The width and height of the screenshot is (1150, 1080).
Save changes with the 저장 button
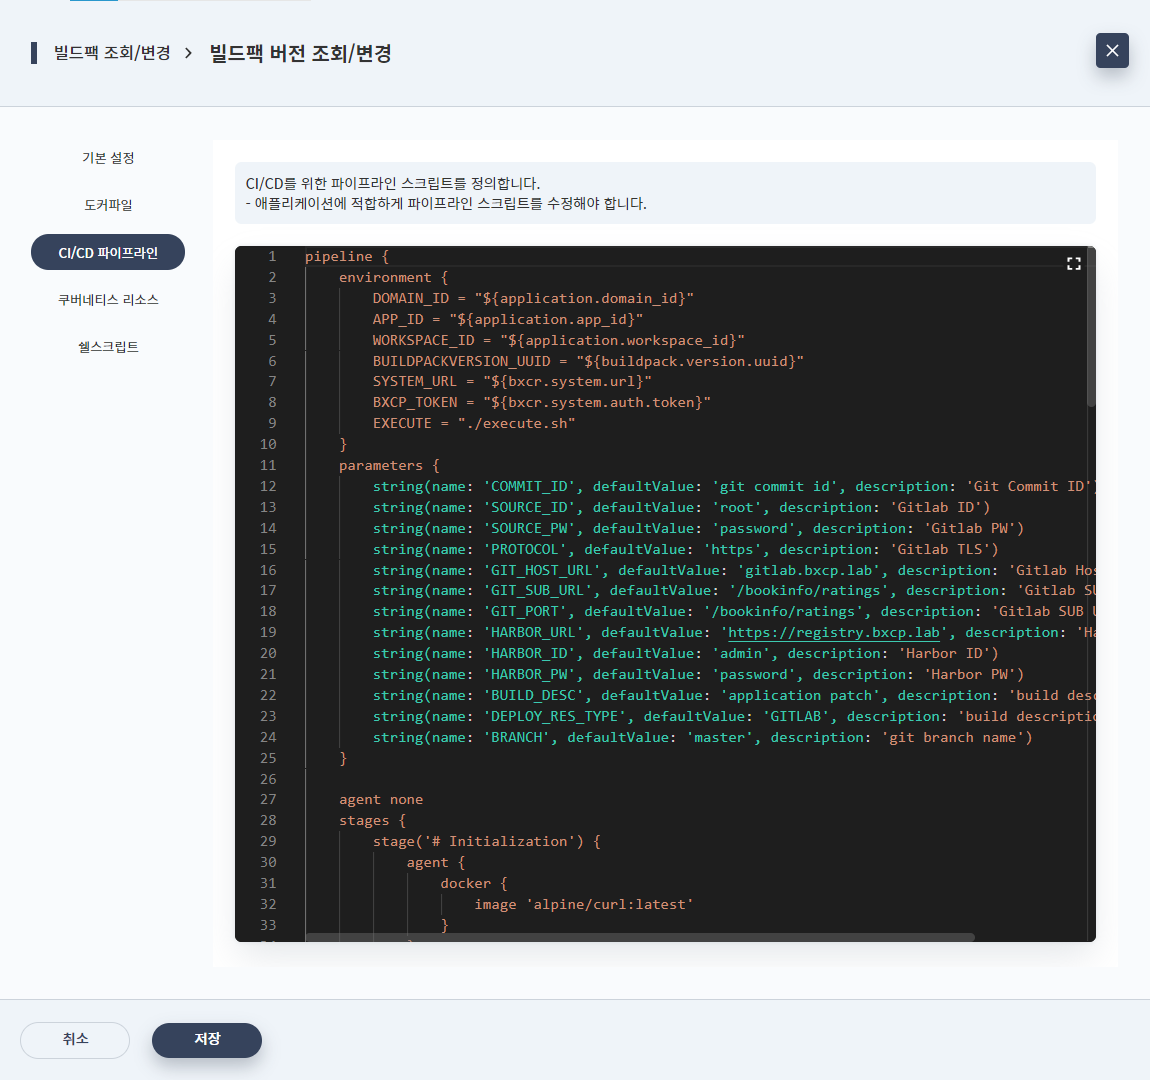click(207, 1040)
